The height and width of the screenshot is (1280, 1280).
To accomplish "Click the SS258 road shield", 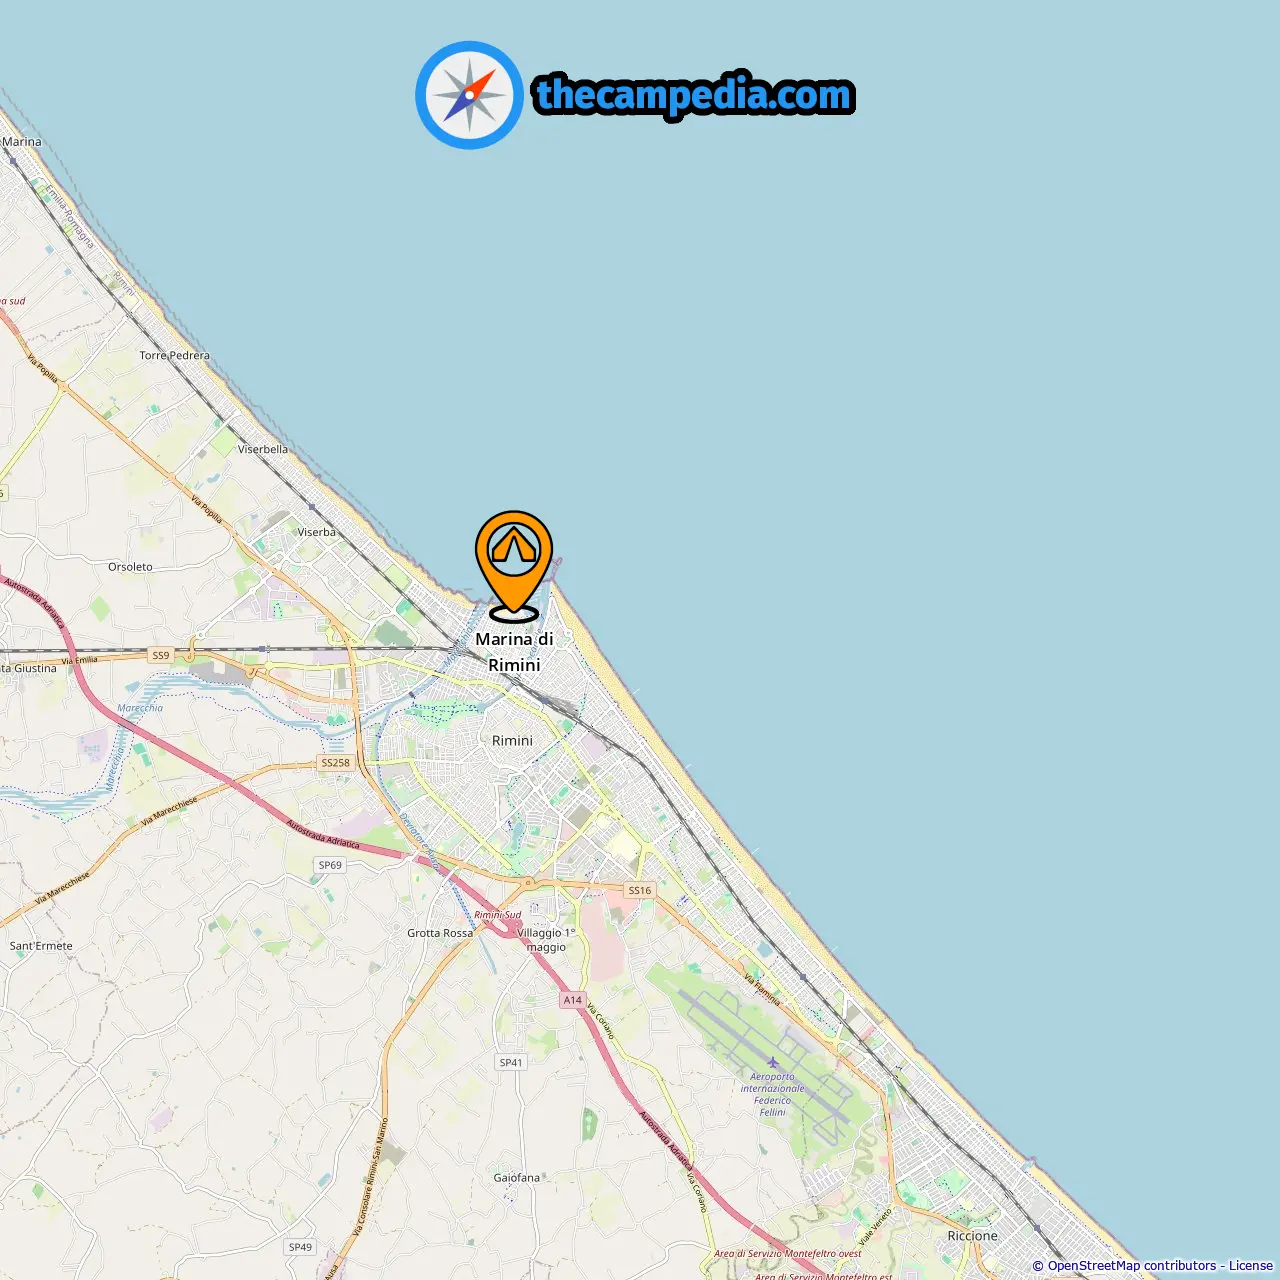I will click(335, 763).
